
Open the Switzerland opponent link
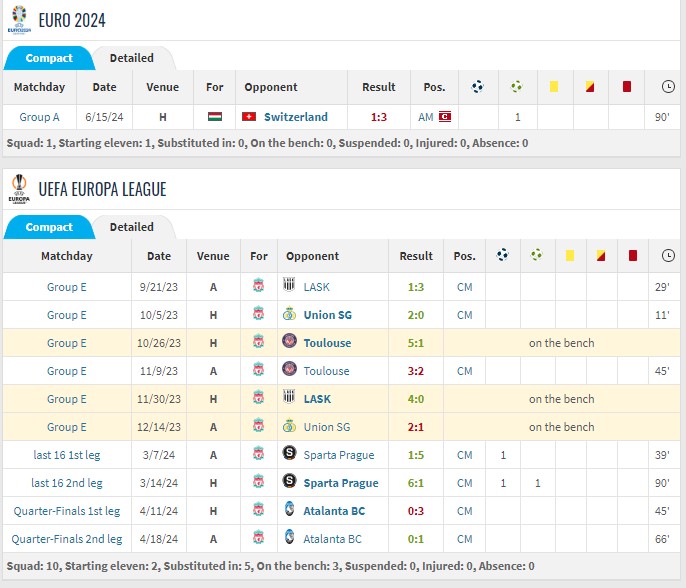296,117
